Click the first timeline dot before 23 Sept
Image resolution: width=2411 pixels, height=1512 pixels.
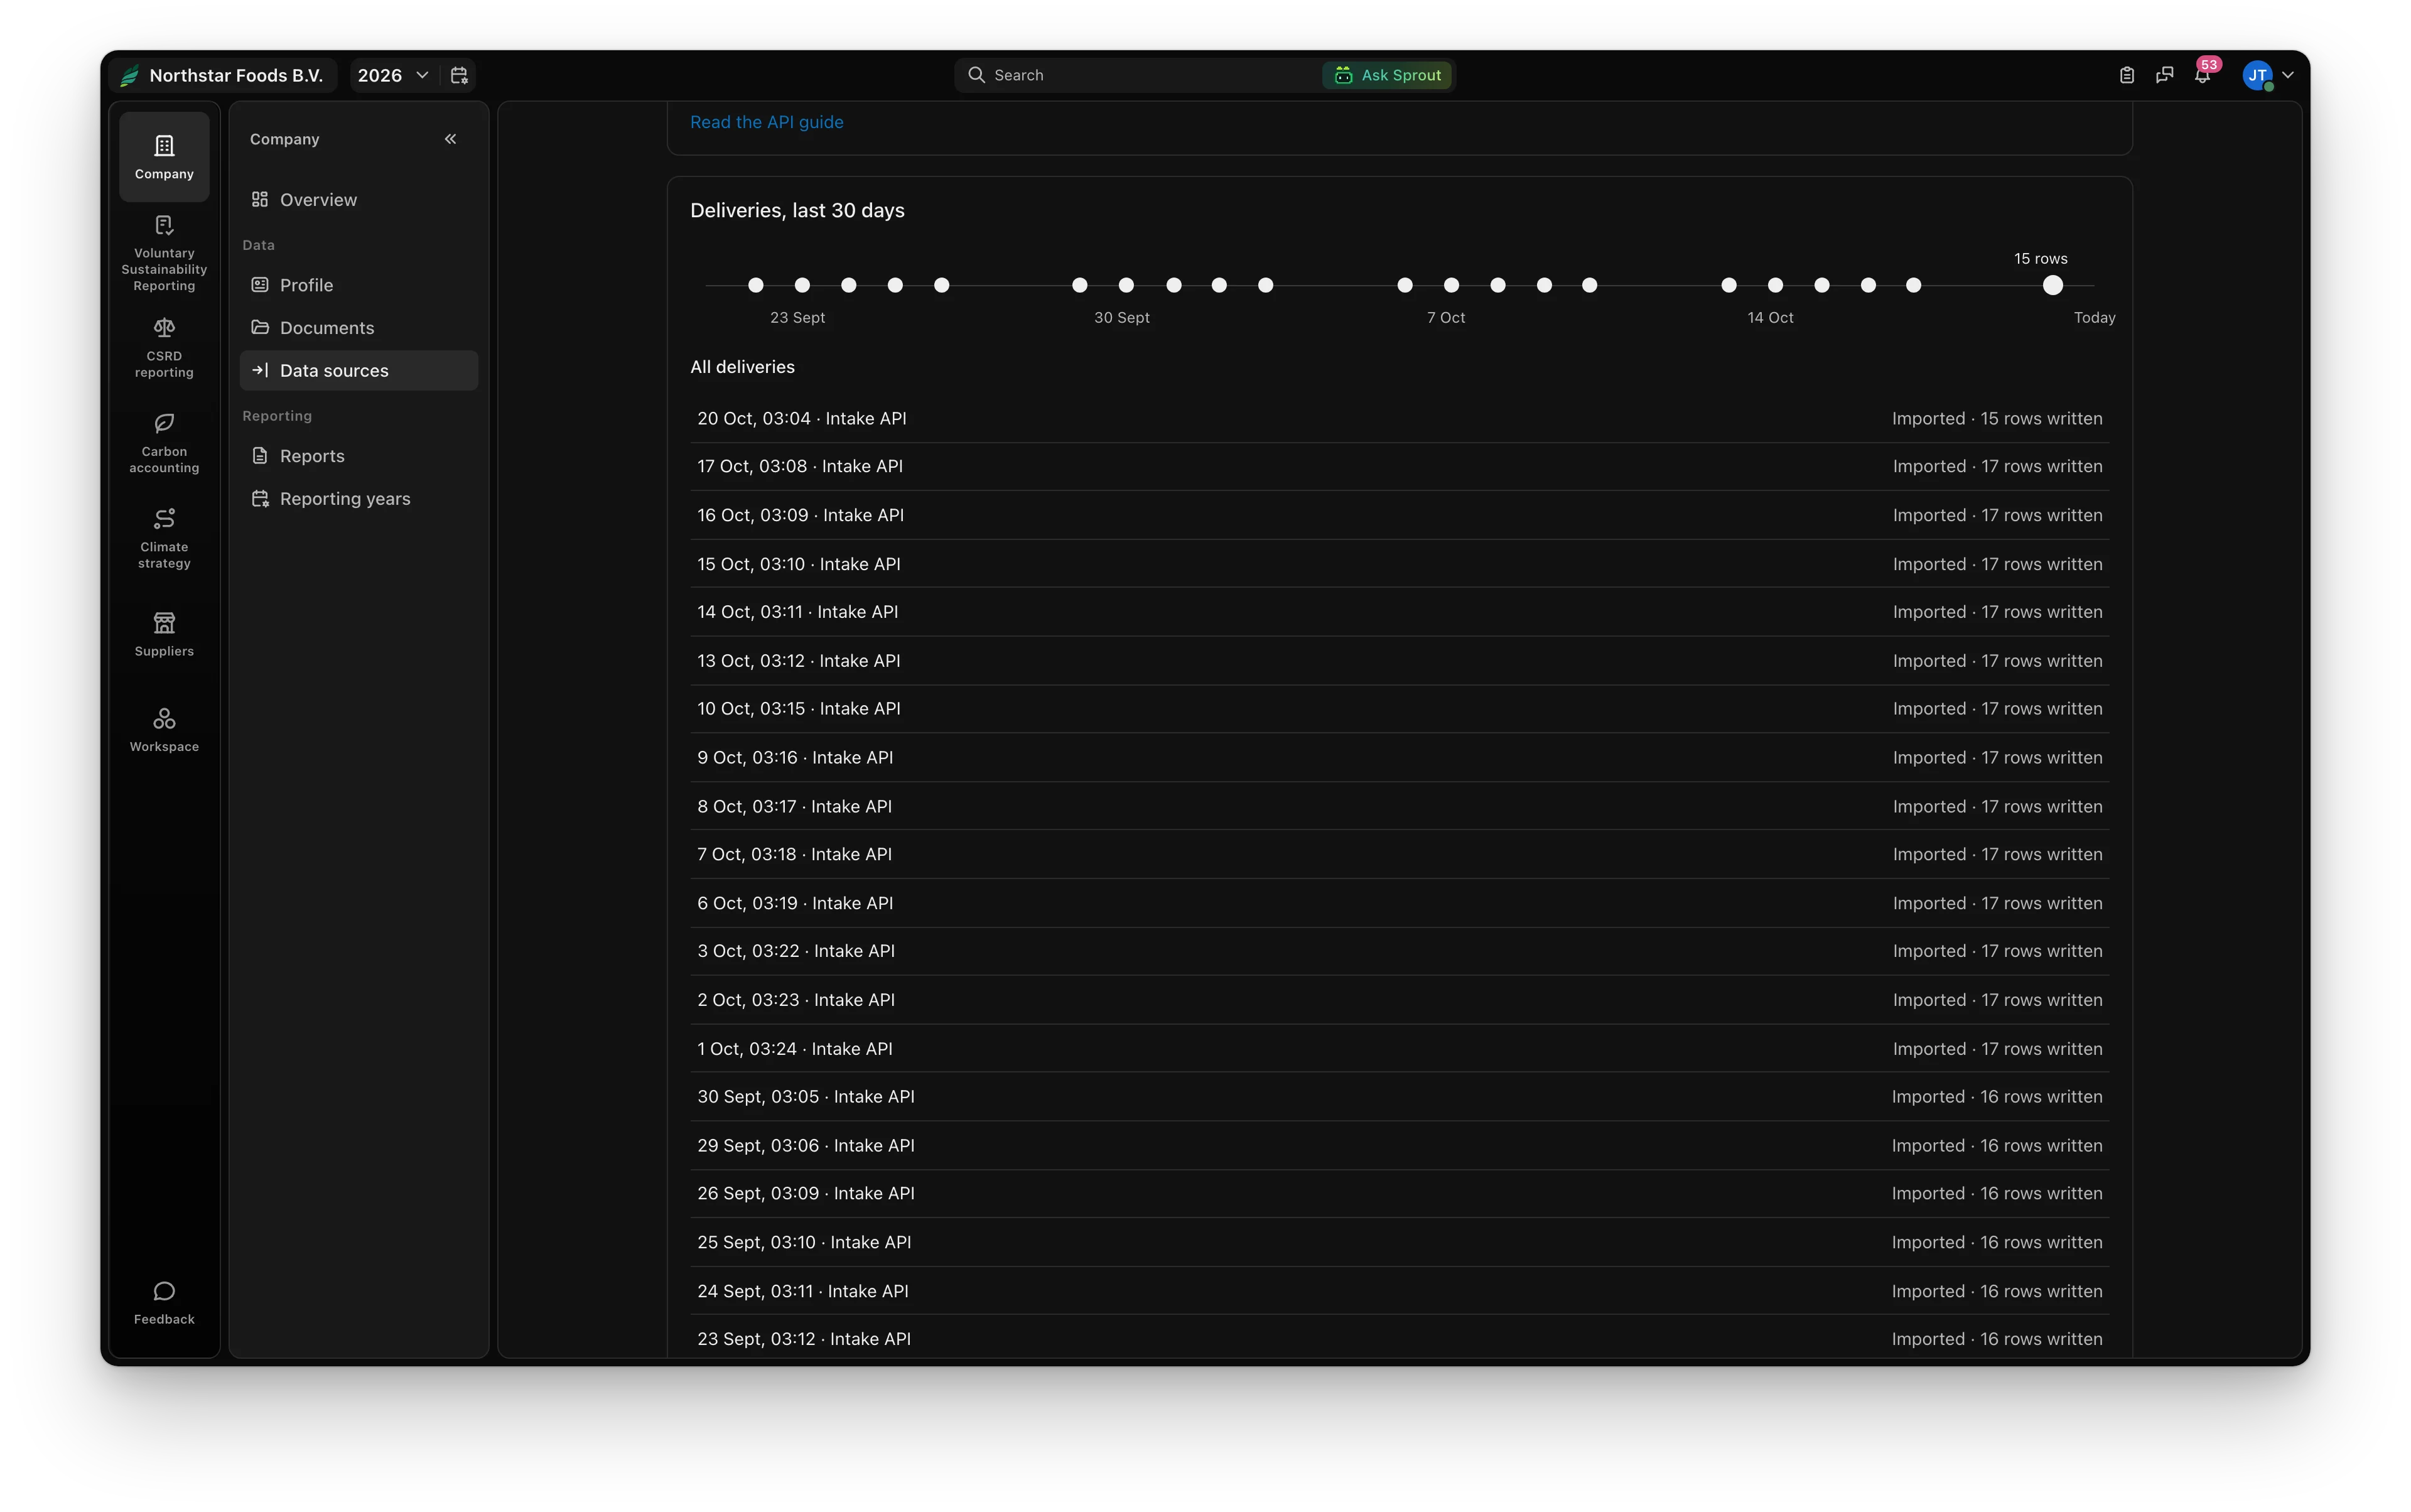click(756, 285)
